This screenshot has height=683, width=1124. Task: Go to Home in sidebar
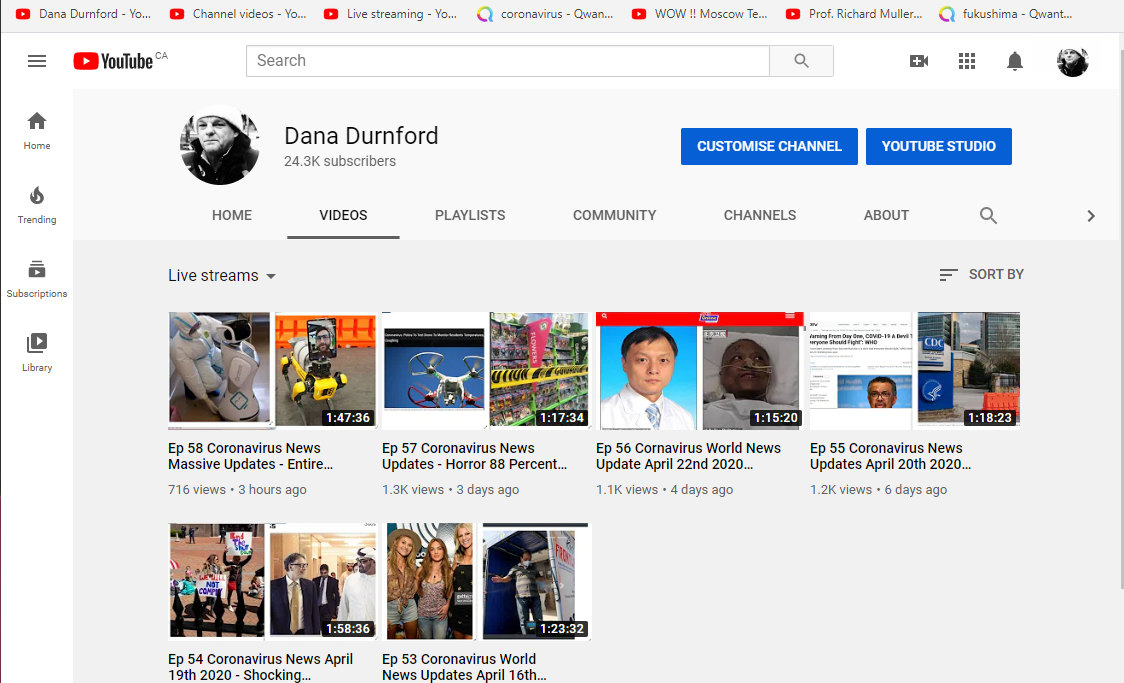[37, 131]
